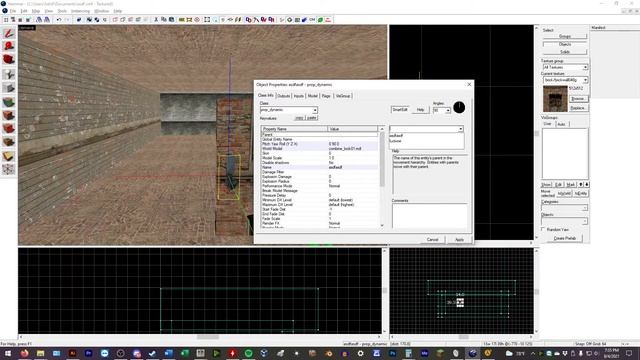Open the Tools menu
The image size is (640, 360).
(x=62, y=11)
